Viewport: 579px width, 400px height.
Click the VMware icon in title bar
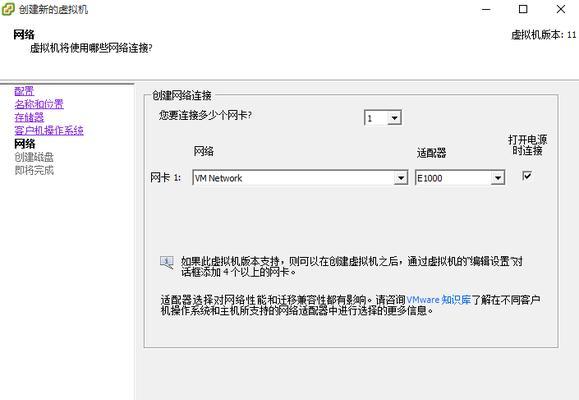8,9
